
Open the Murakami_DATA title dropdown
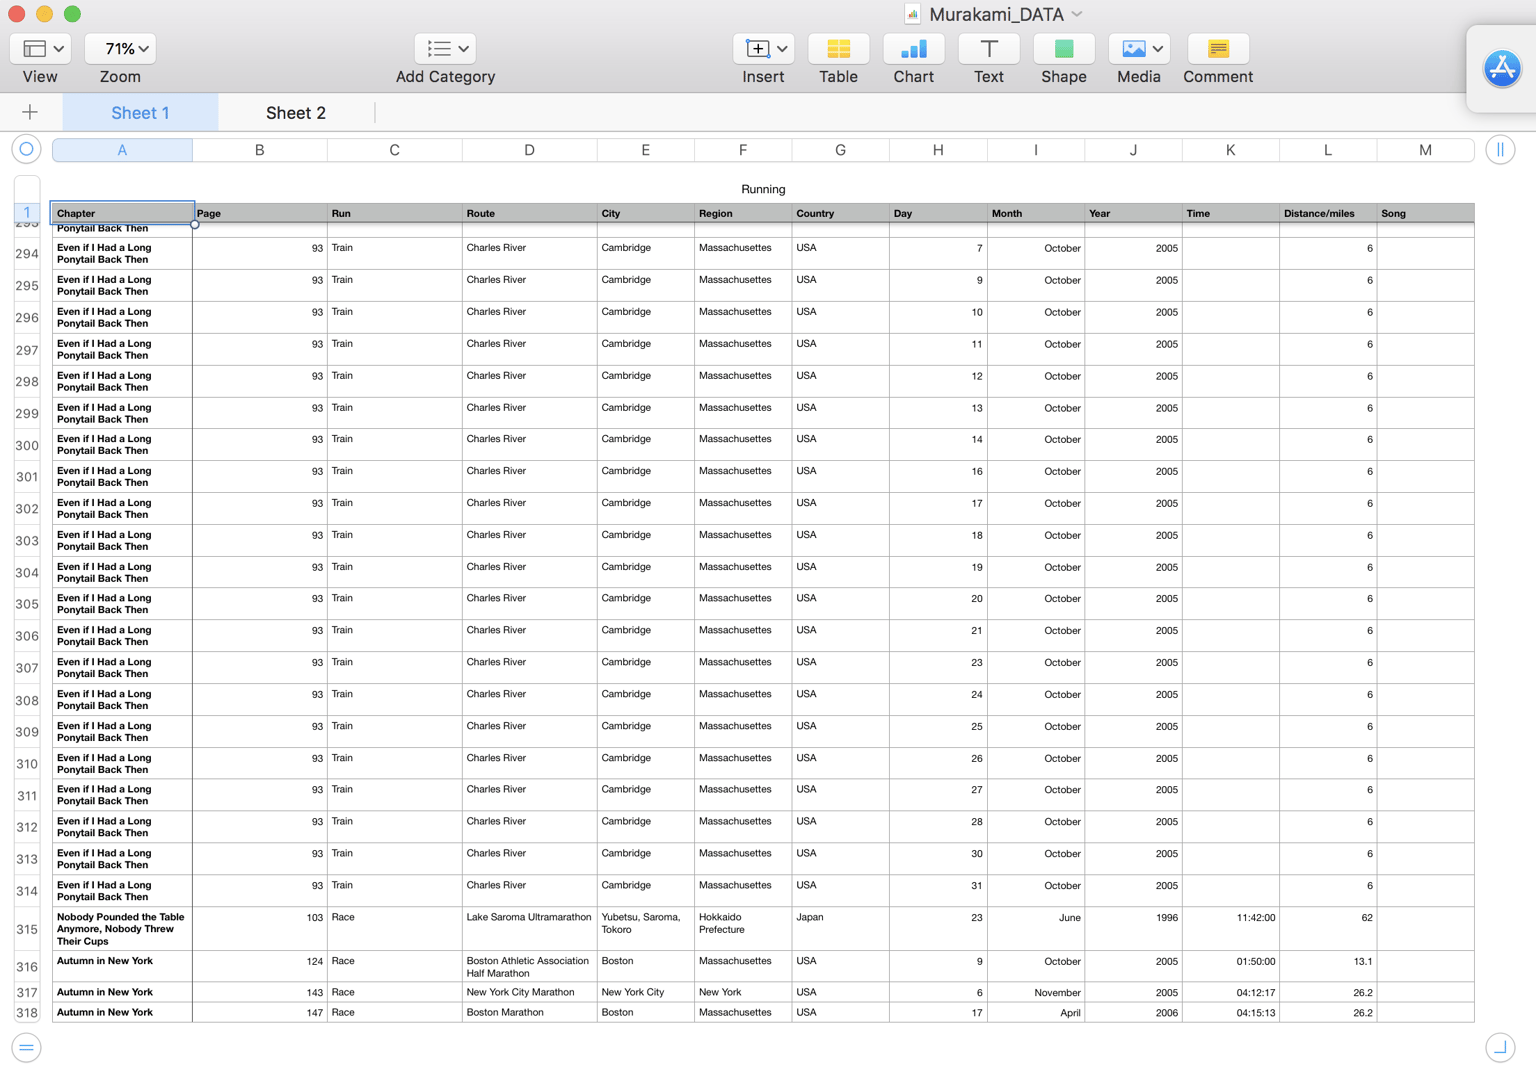[1077, 14]
